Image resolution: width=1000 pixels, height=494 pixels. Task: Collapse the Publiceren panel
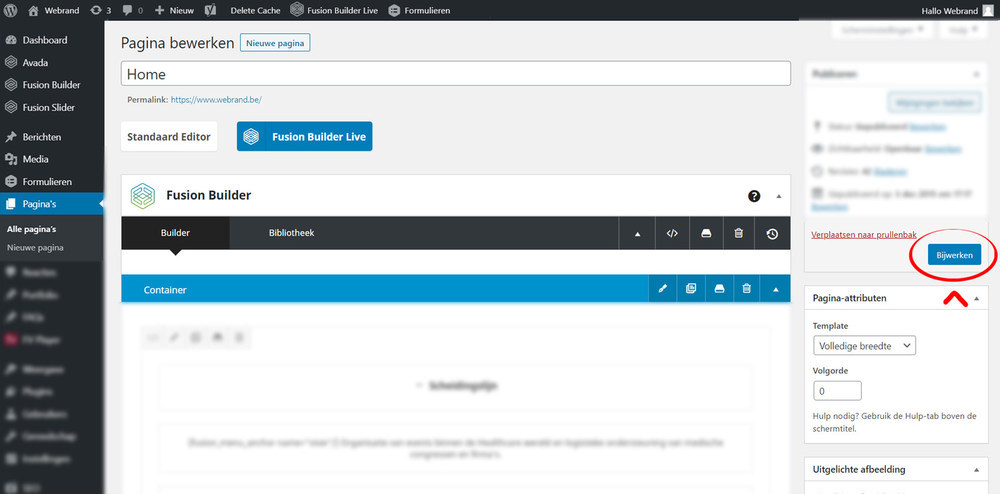(x=976, y=75)
